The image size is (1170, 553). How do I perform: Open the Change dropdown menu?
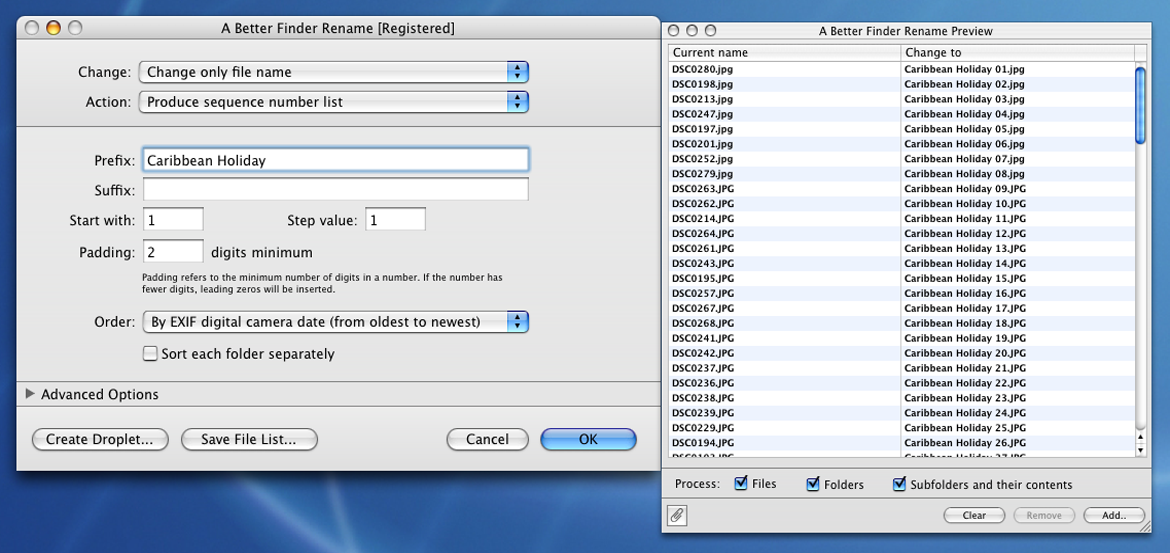[334, 72]
